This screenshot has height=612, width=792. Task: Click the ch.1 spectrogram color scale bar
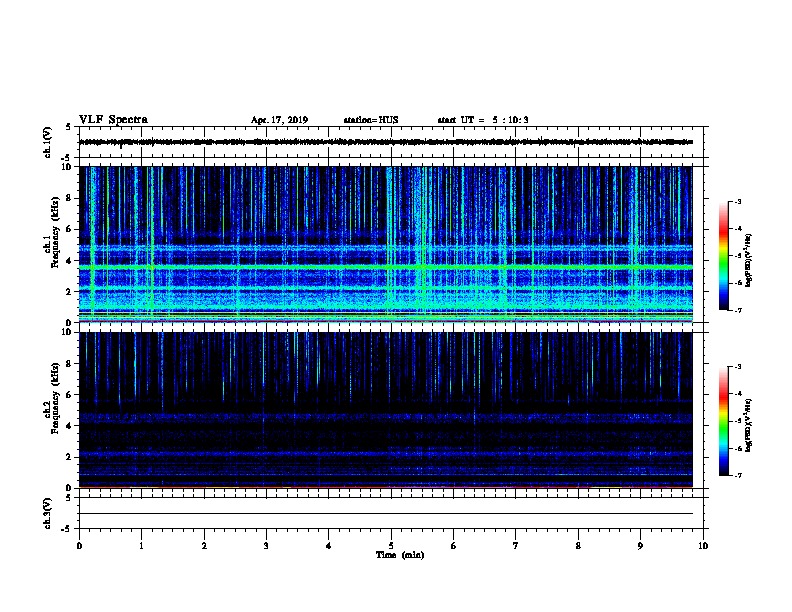pyautogui.click(x=723, y=256)
